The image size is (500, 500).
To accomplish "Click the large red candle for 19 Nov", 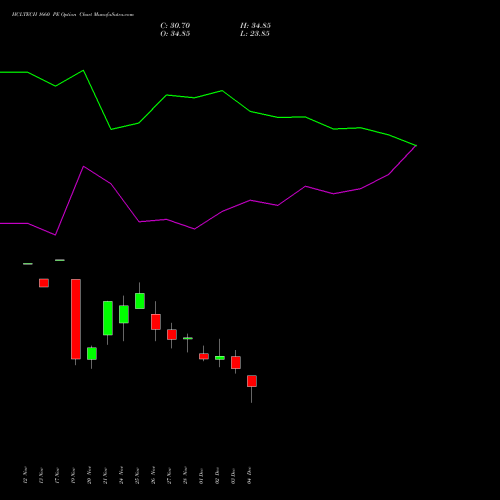I will 76,319.
